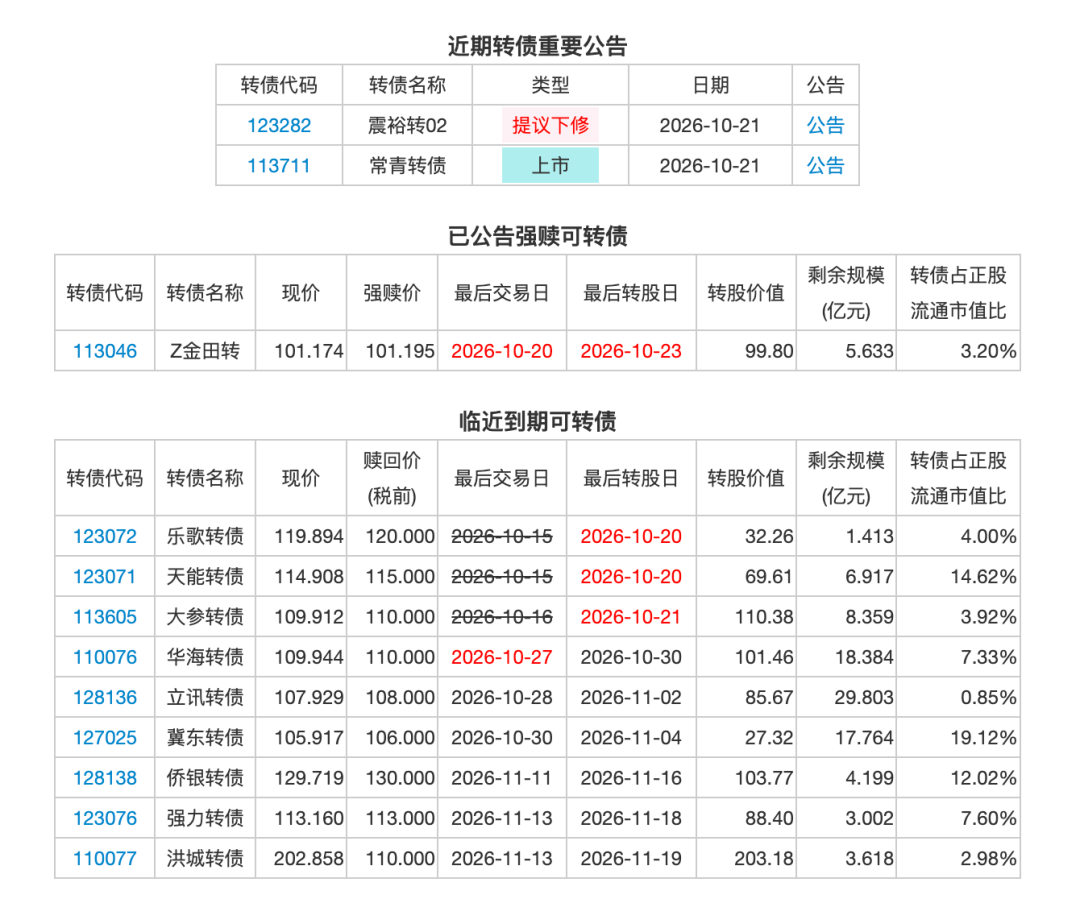Click Z金田转 last trading date 2026-10-20
Image resolution: width=1080 pixels, height=899 pixels.
tap(502, 351)
